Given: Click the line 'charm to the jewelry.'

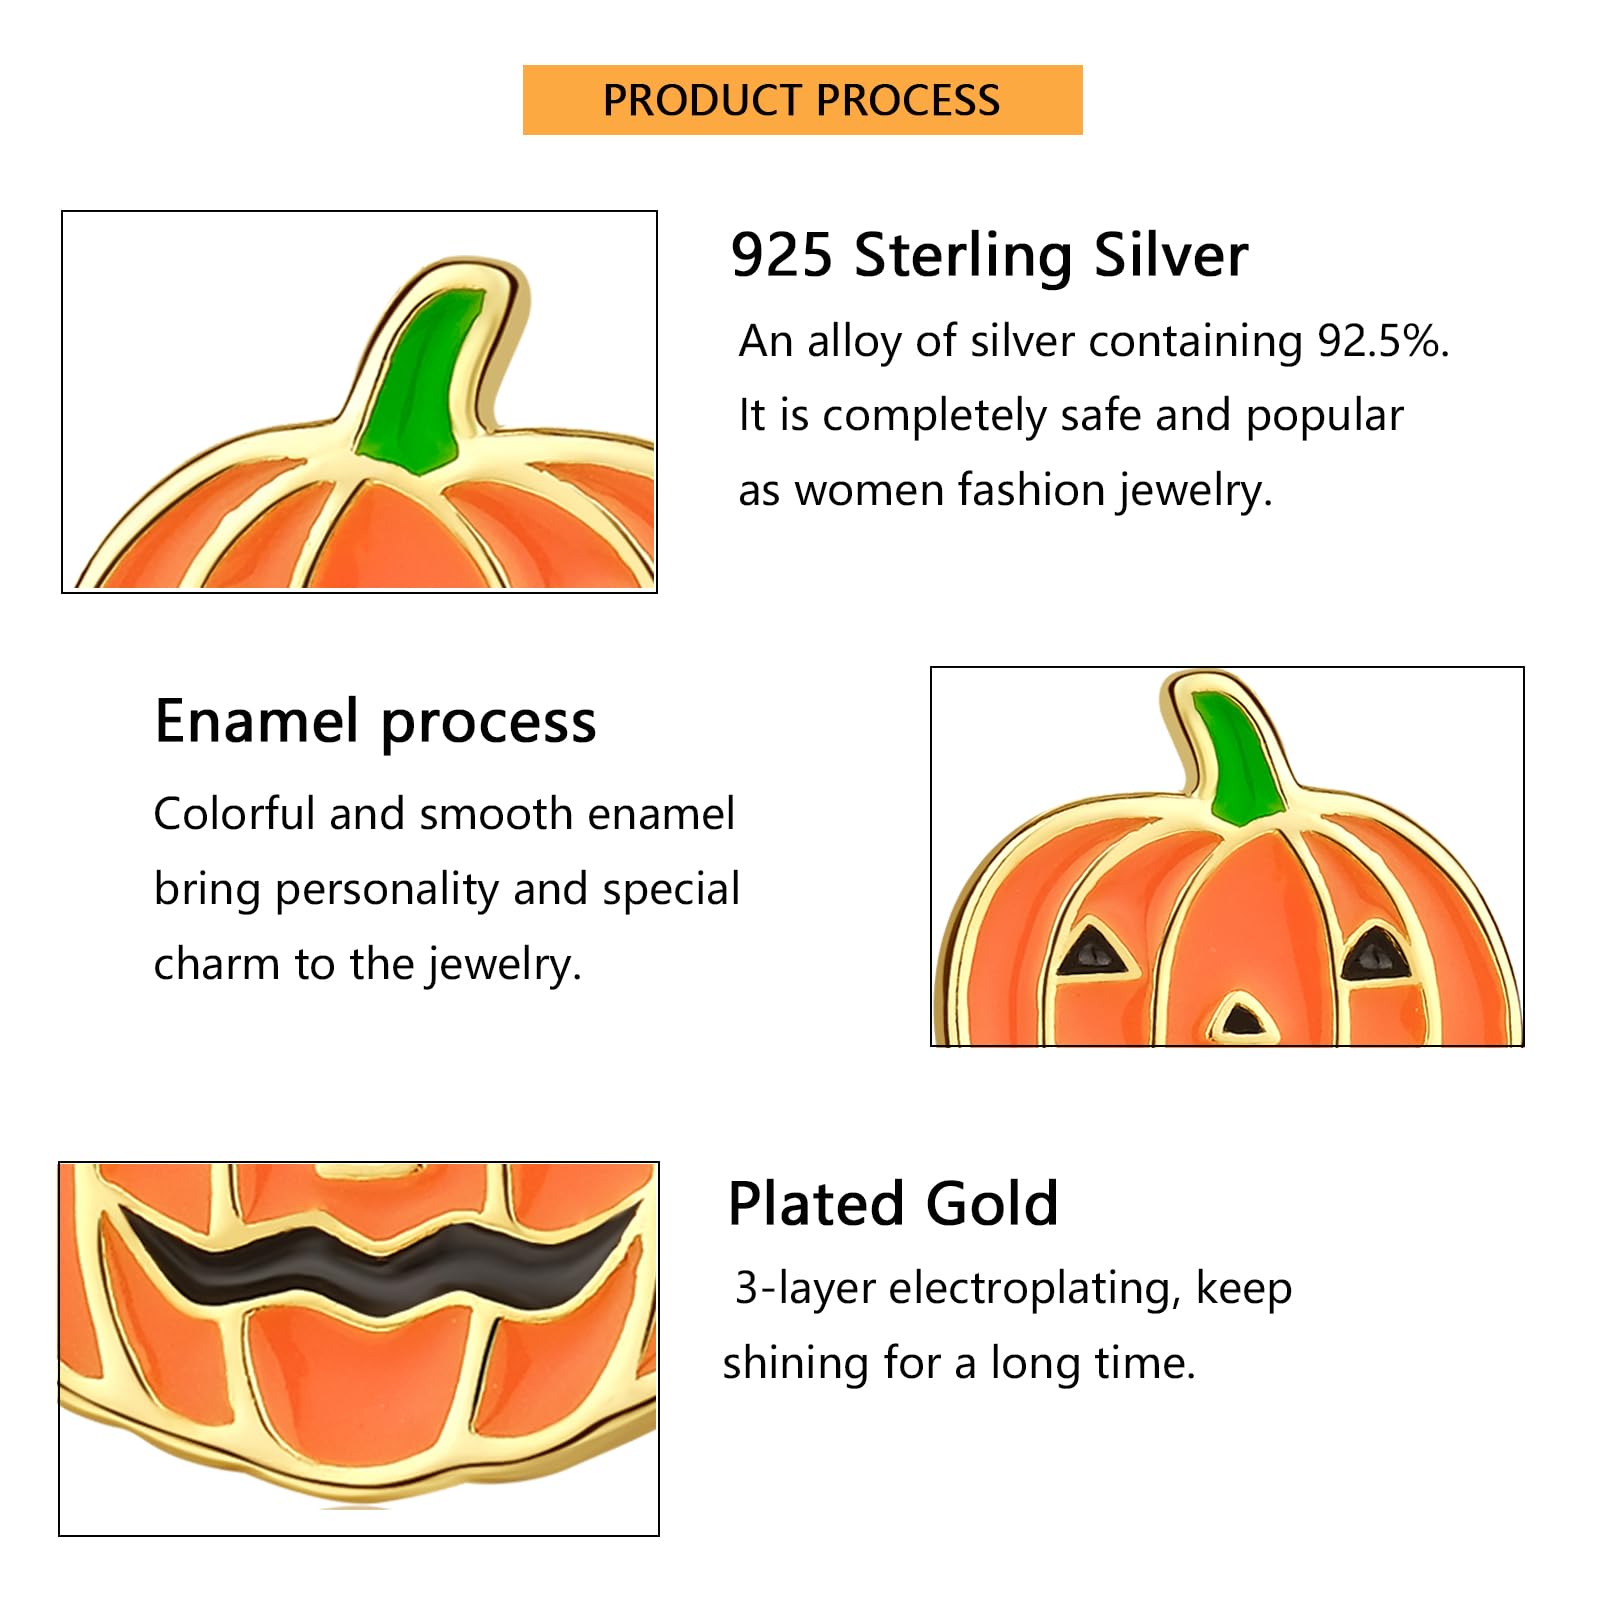Looking at the screenshot, I should point(367,965).
